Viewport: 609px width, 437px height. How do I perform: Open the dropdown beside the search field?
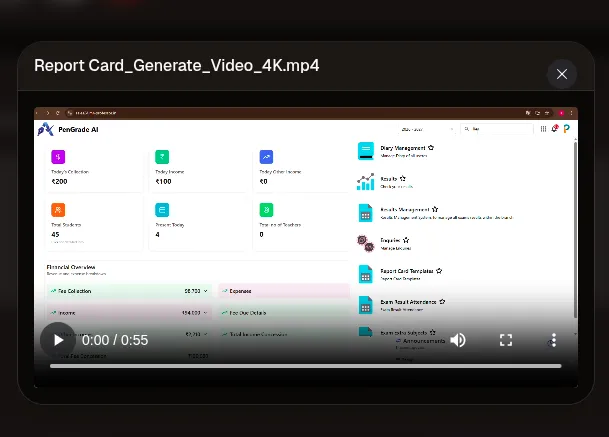pos(427,129)
